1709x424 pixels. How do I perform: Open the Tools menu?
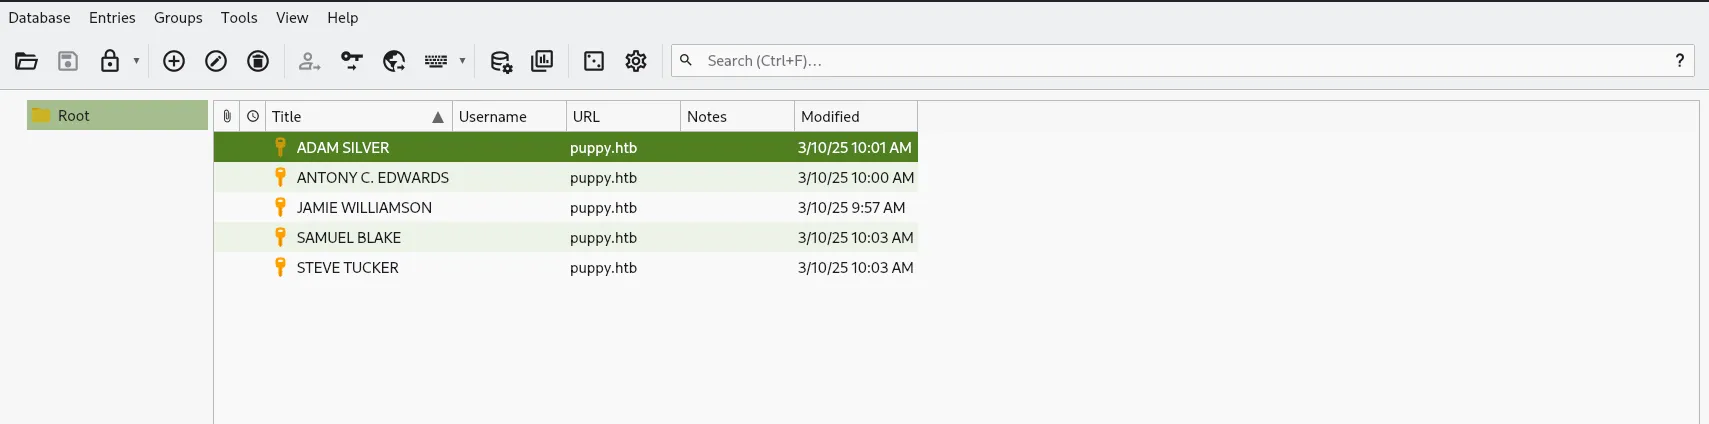click(x=239, y=17)
